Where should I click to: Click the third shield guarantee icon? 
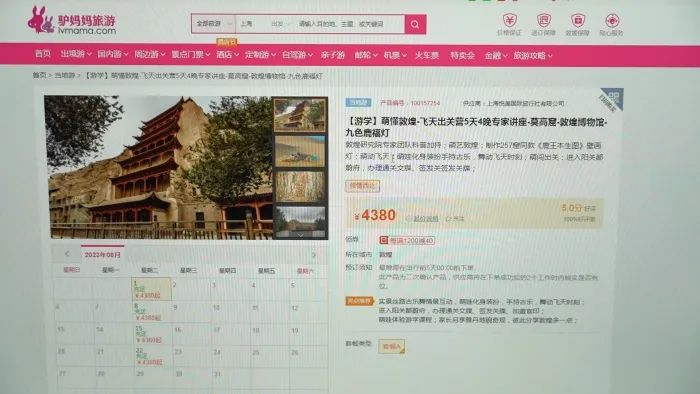[x=578, y=21]
